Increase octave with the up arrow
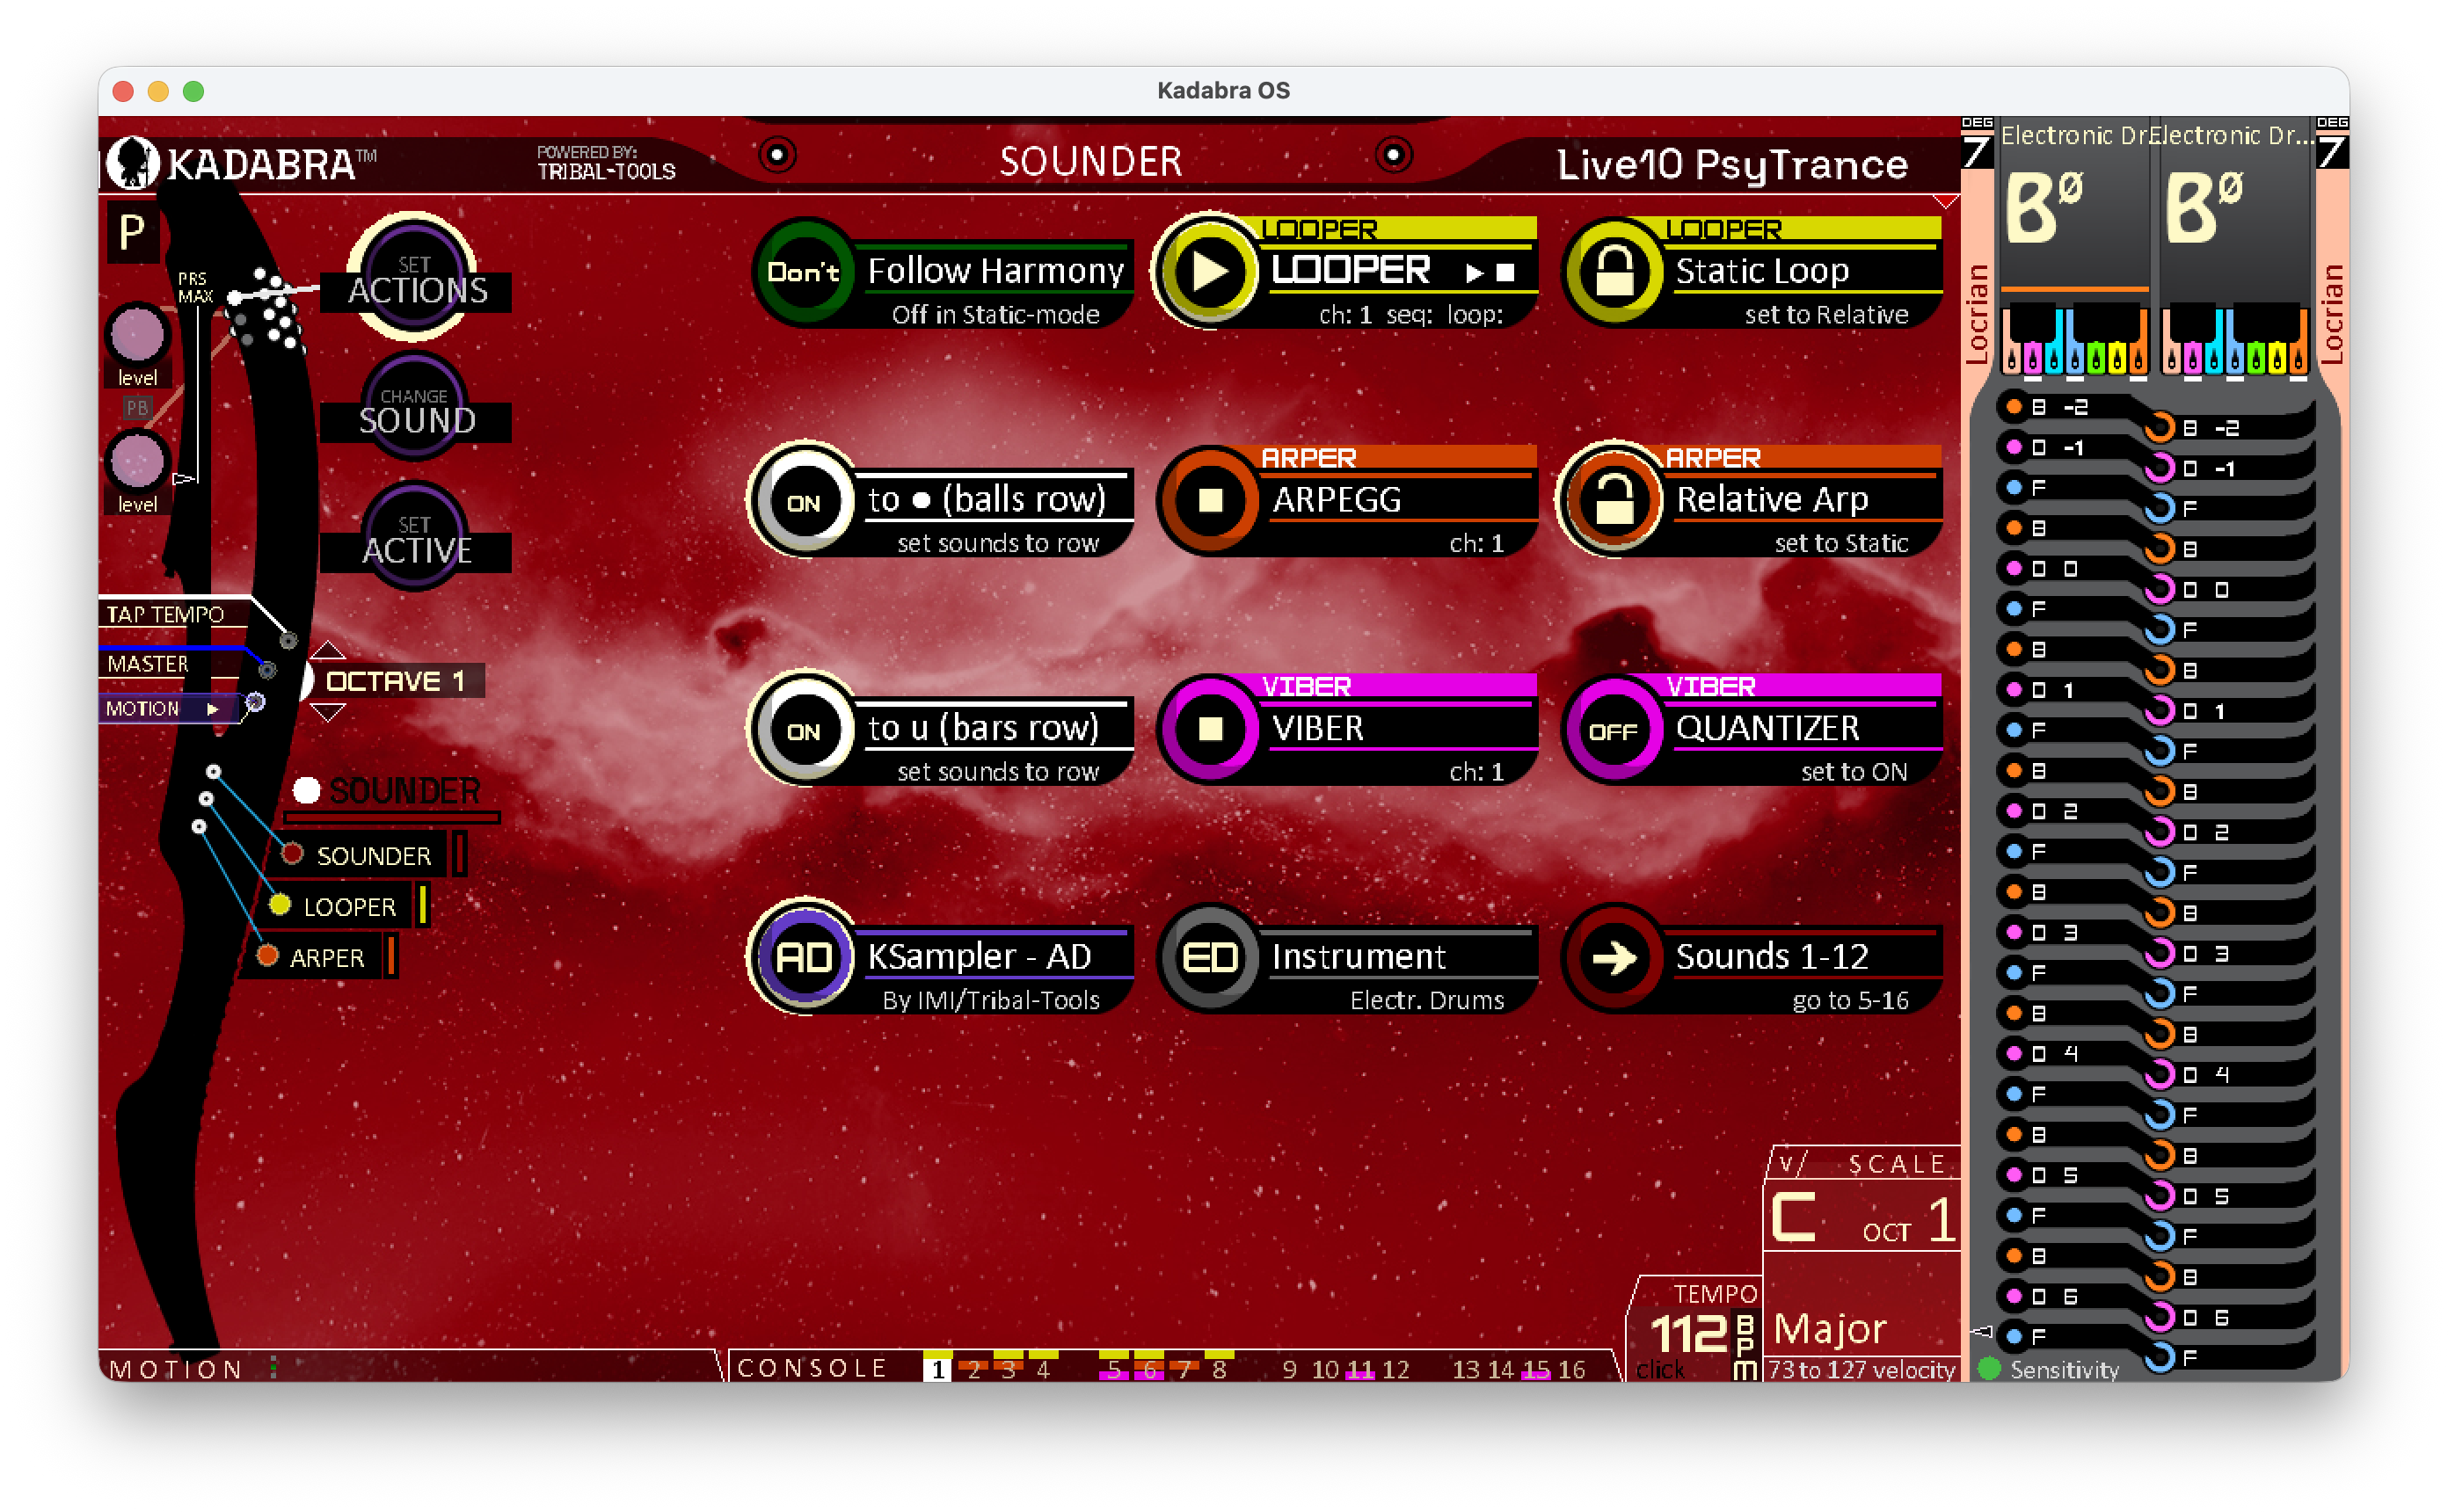2448x1512 pixels. click(x=328, y=650)
